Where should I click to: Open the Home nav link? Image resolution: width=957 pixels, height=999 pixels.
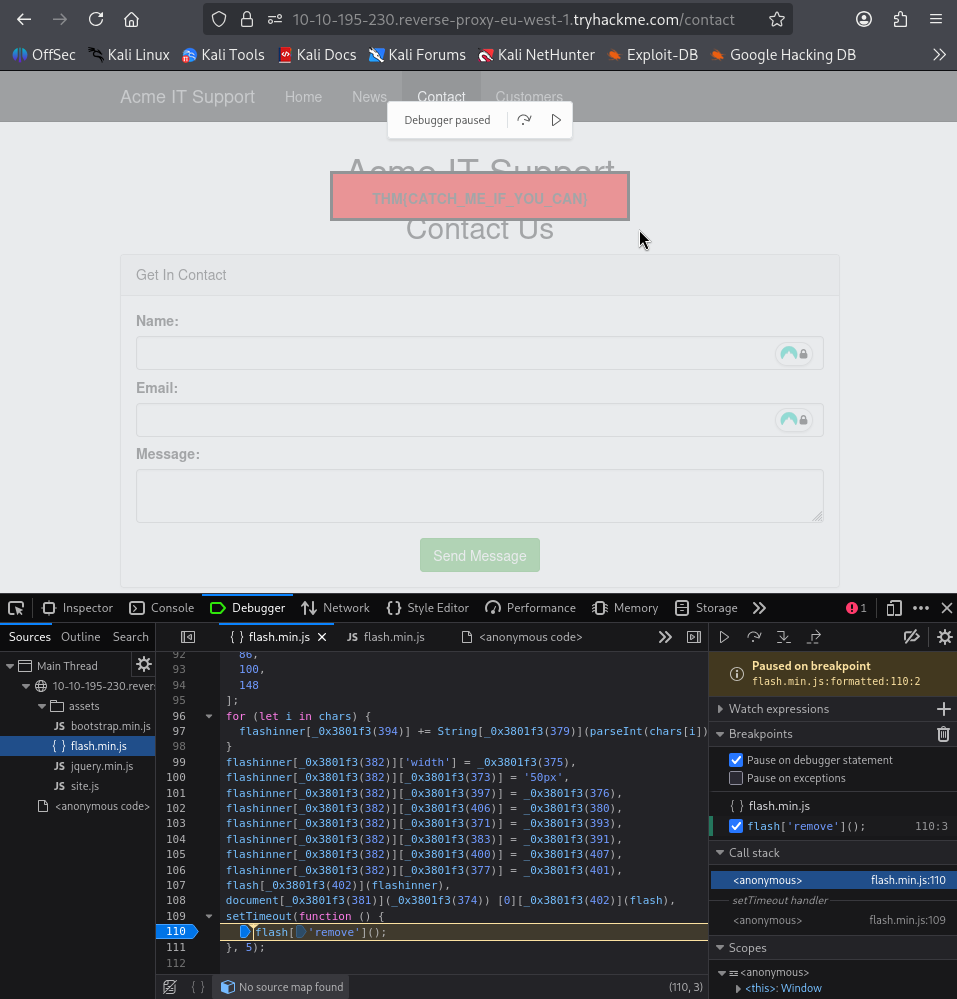pyautogui.click(x=303, y=97)
